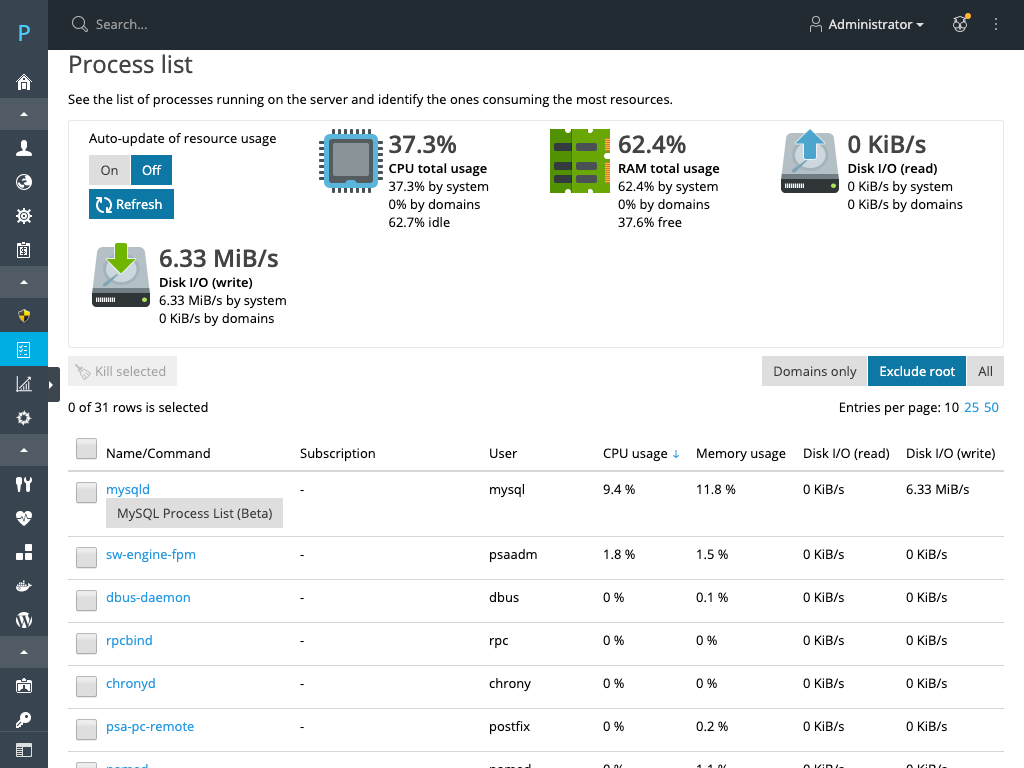The image size is (1024, 768).
Task: Open the Administrator account dropdown
Action: (x=866, y=24)
